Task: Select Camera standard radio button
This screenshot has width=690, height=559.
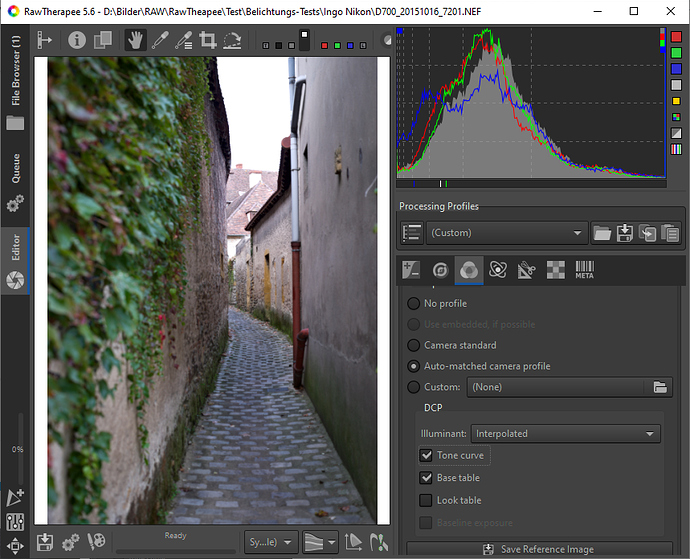Action: pos(413,345)
